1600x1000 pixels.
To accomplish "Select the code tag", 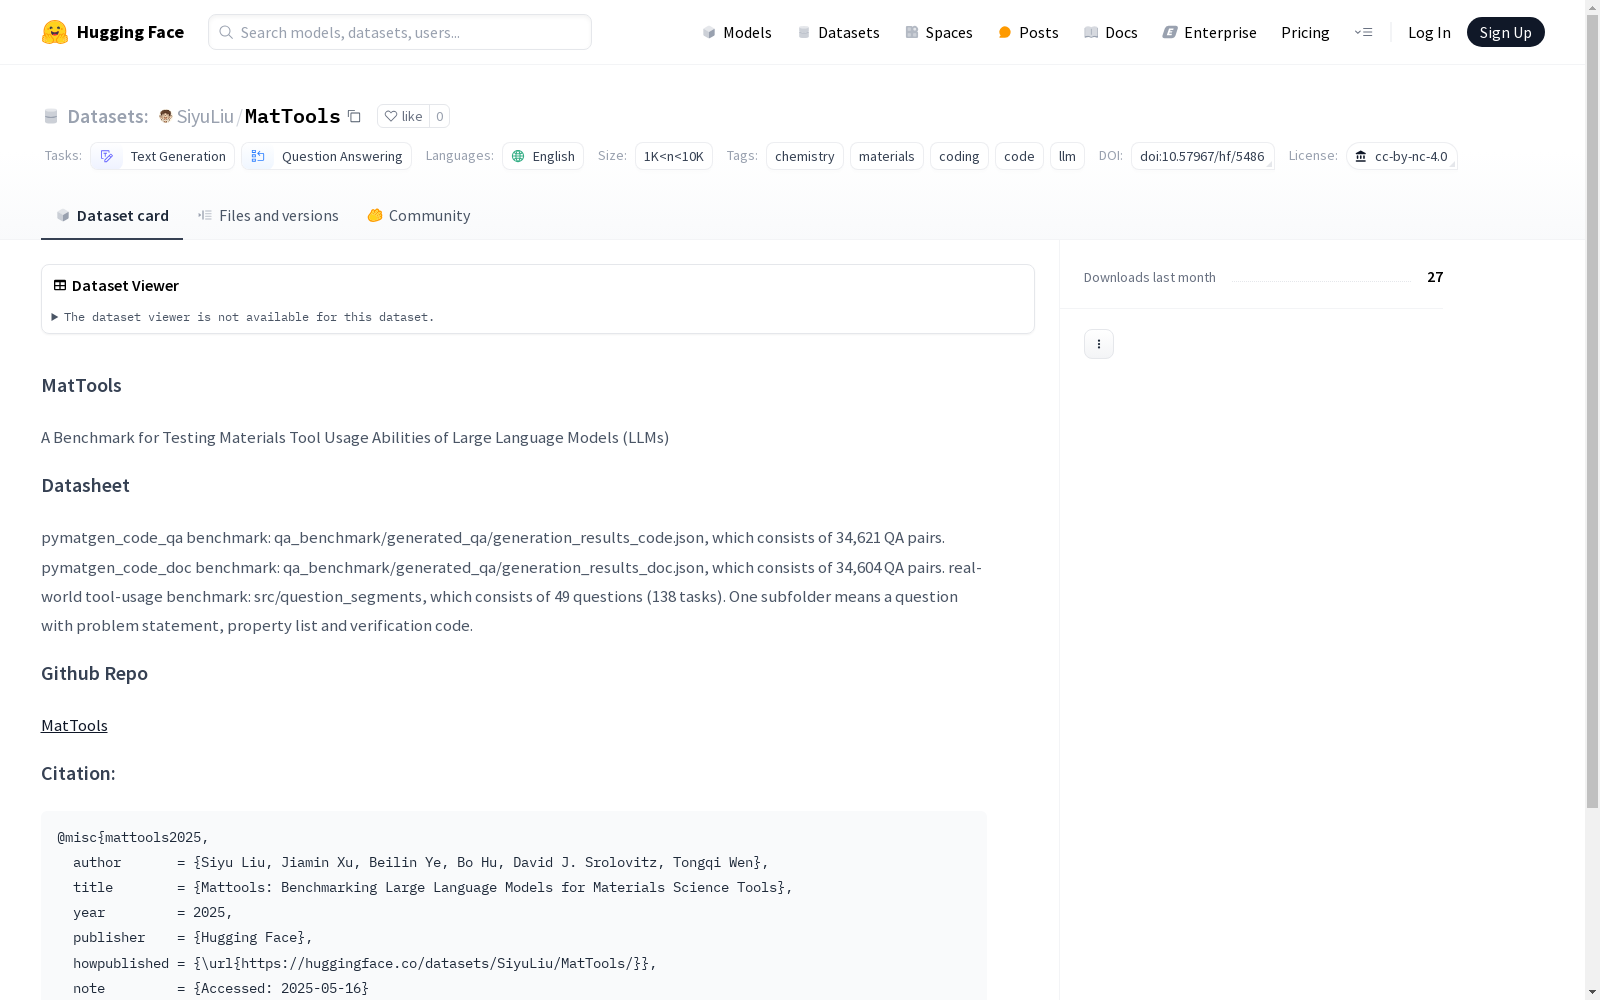I will (x=1019, y=156).
